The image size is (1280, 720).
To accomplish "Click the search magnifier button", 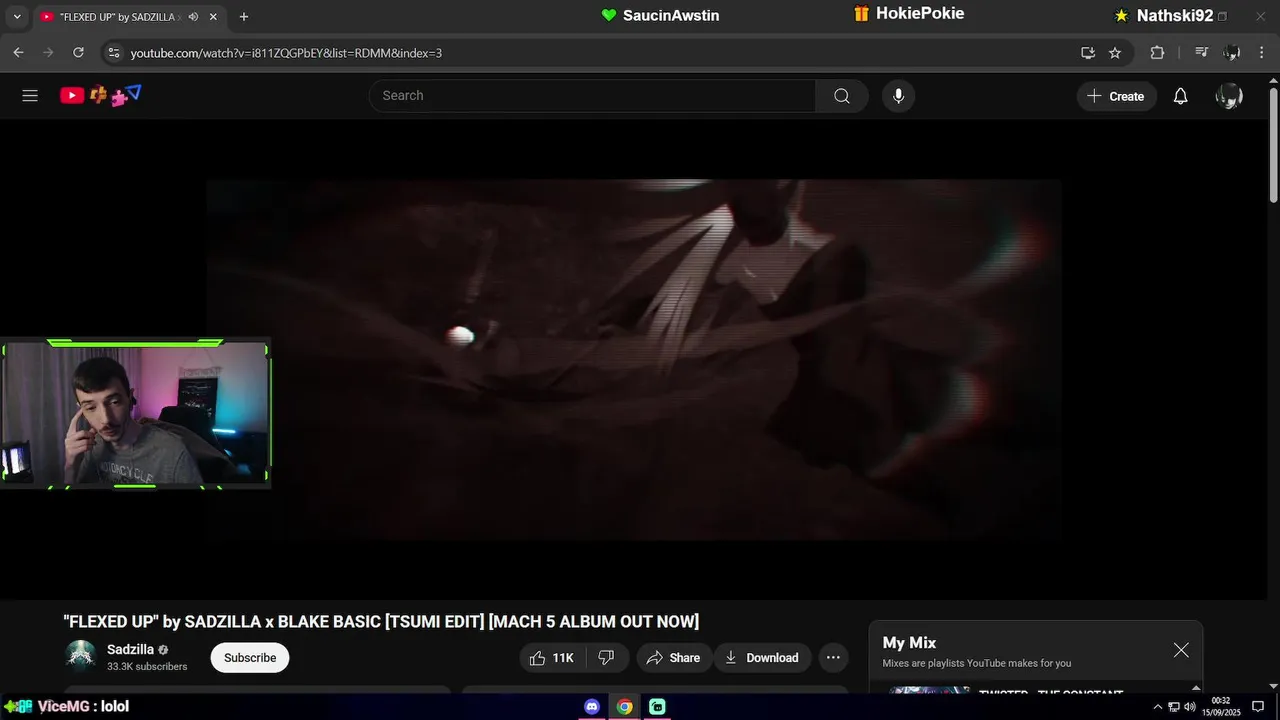I will pos(842,96).
